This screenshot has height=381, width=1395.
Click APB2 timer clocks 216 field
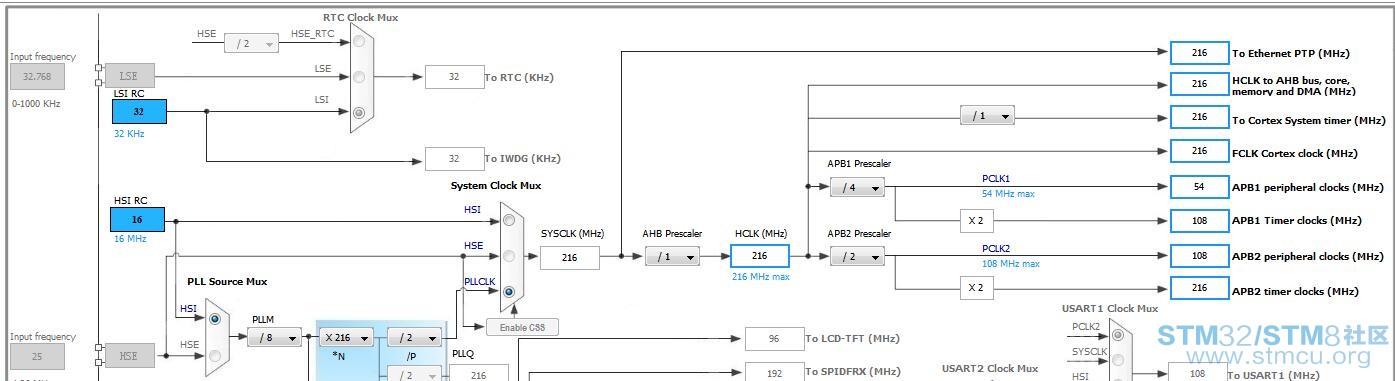pyautogui.click(x=1200, y=289)
